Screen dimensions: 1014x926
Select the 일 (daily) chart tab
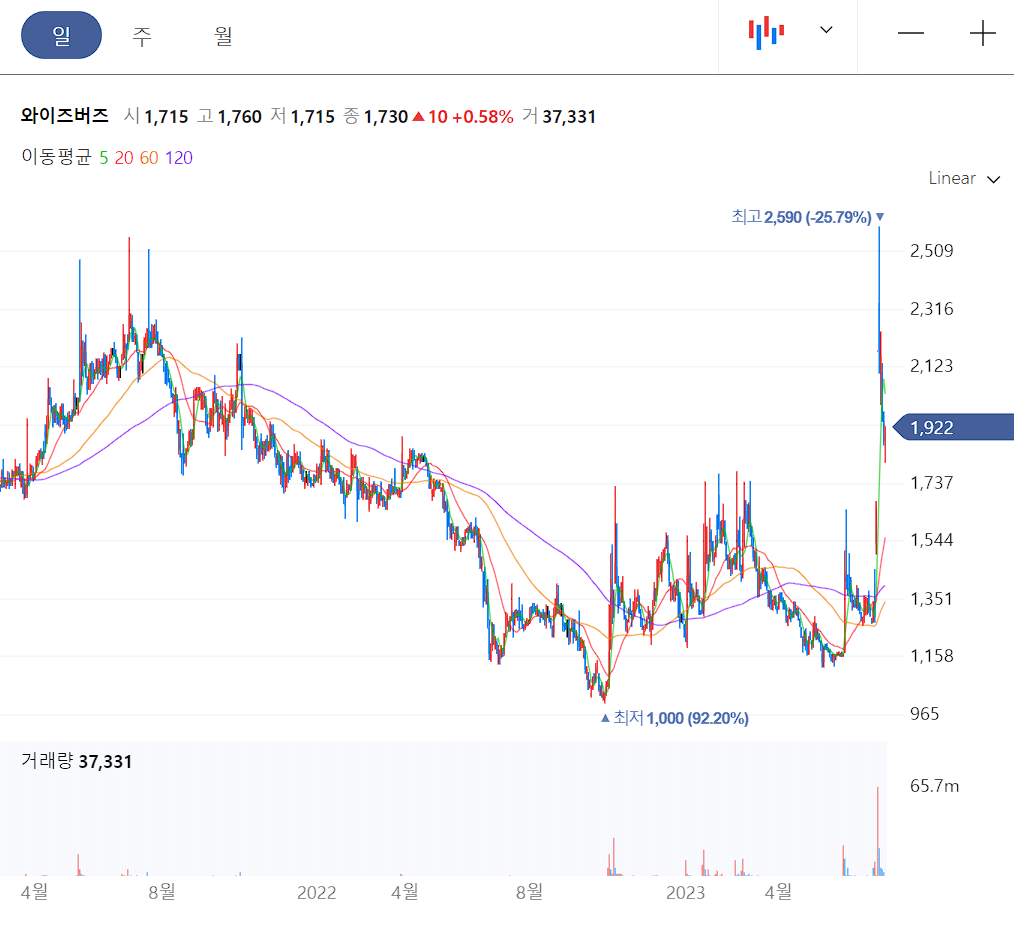point(61,35)
